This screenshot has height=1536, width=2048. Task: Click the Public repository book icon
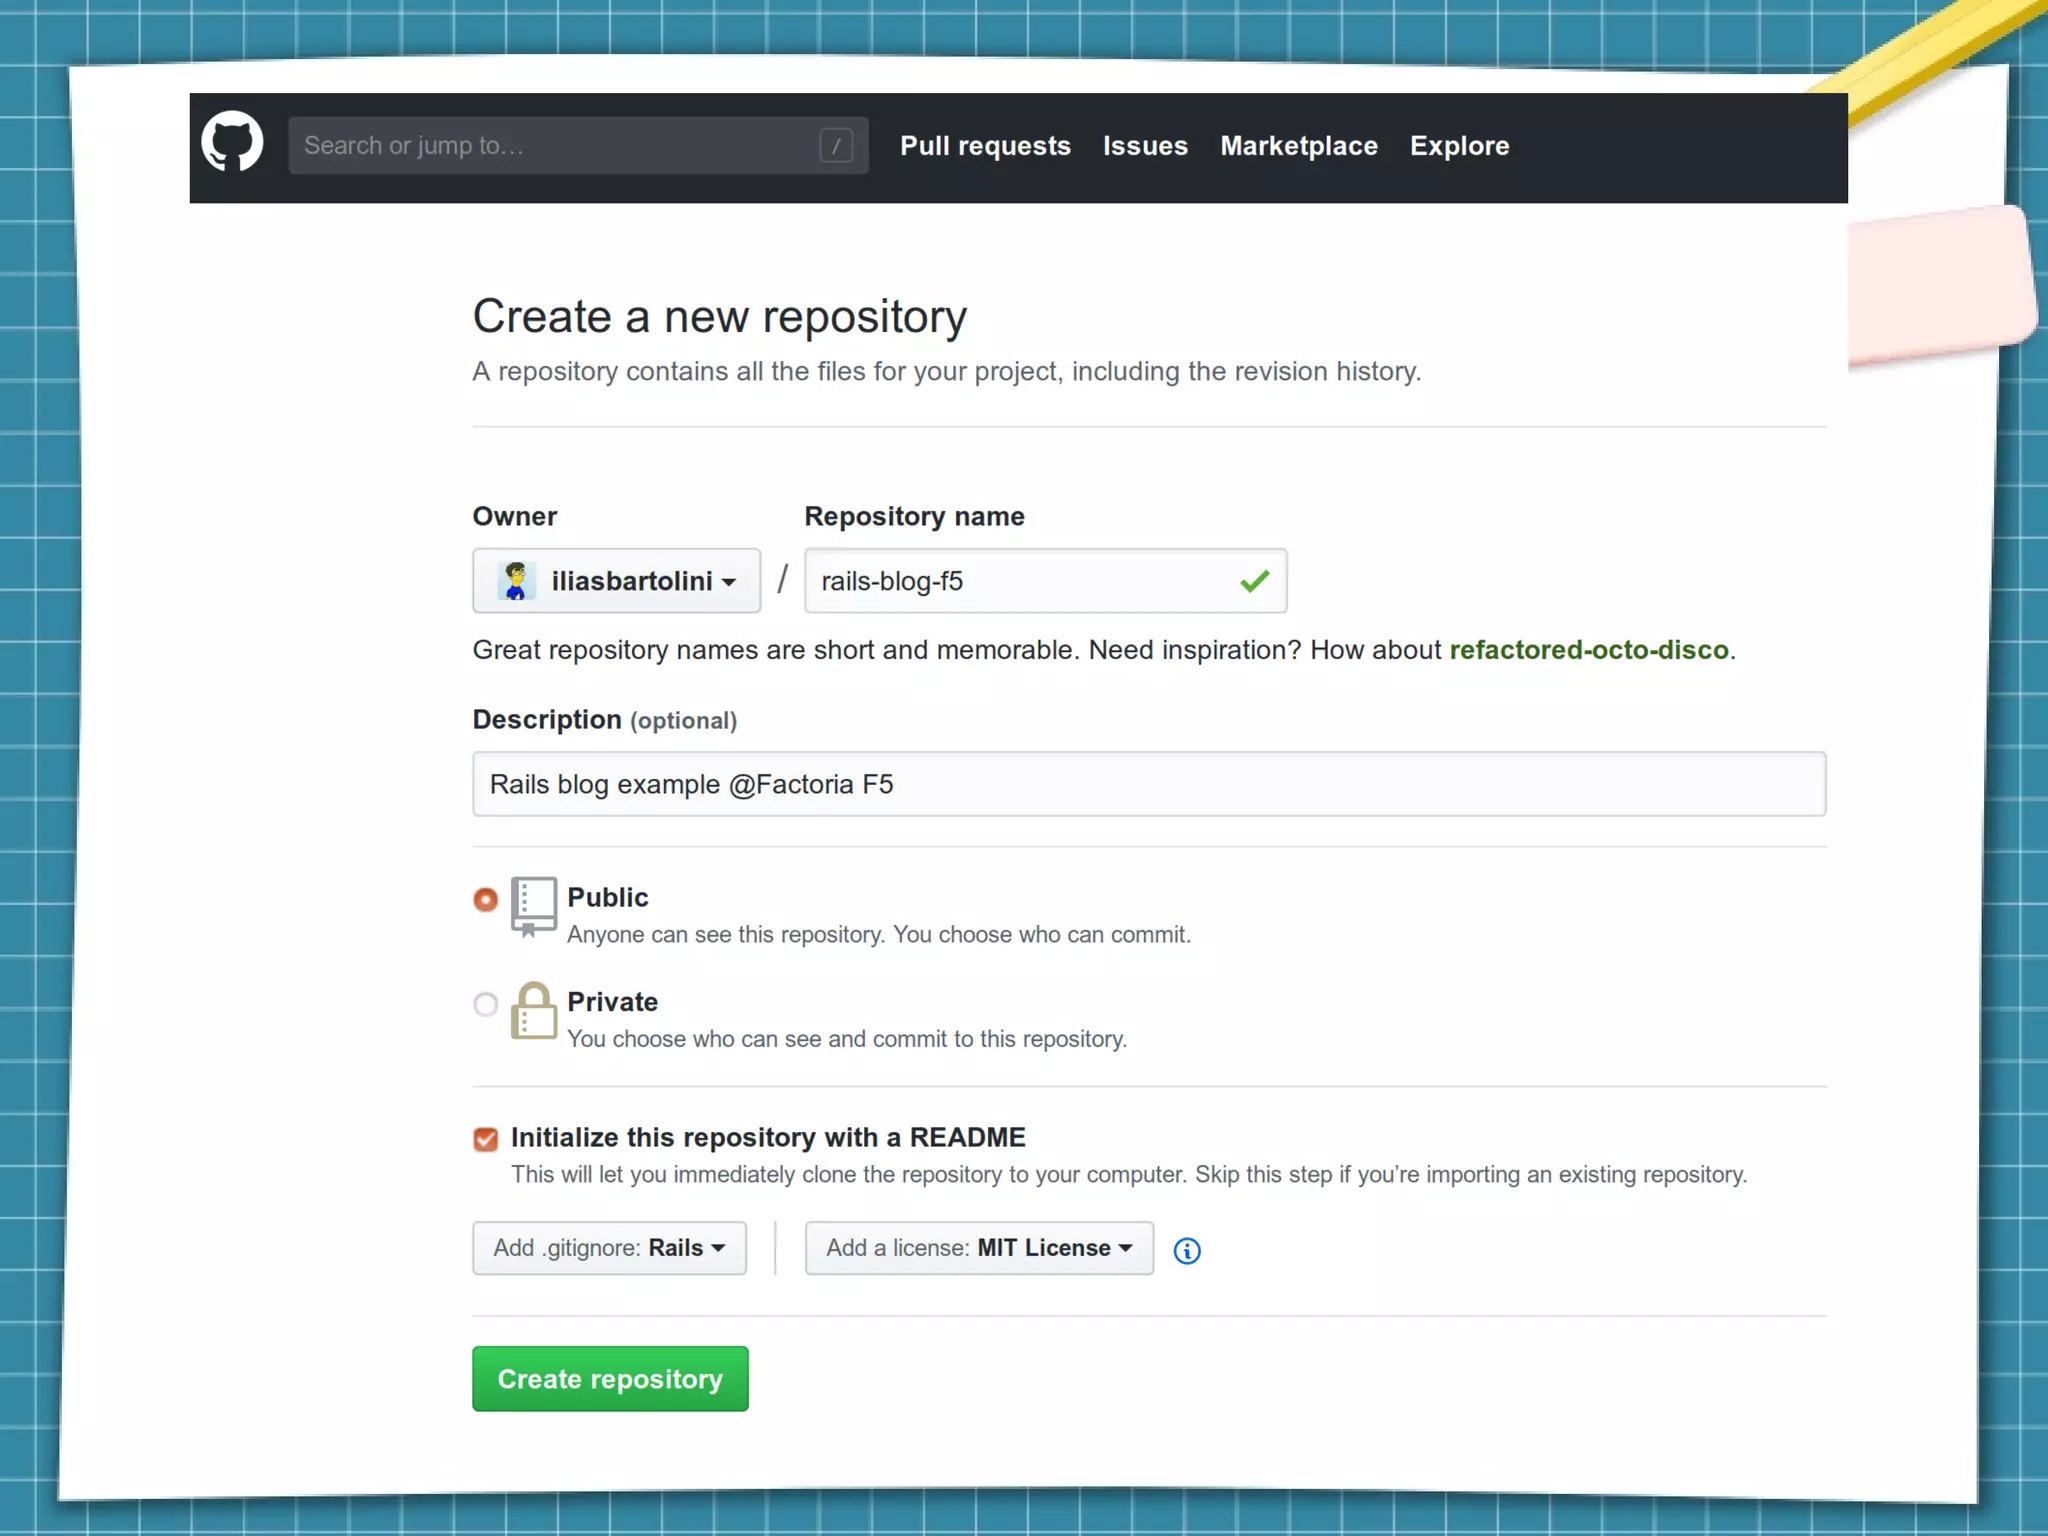coord(533,905)
